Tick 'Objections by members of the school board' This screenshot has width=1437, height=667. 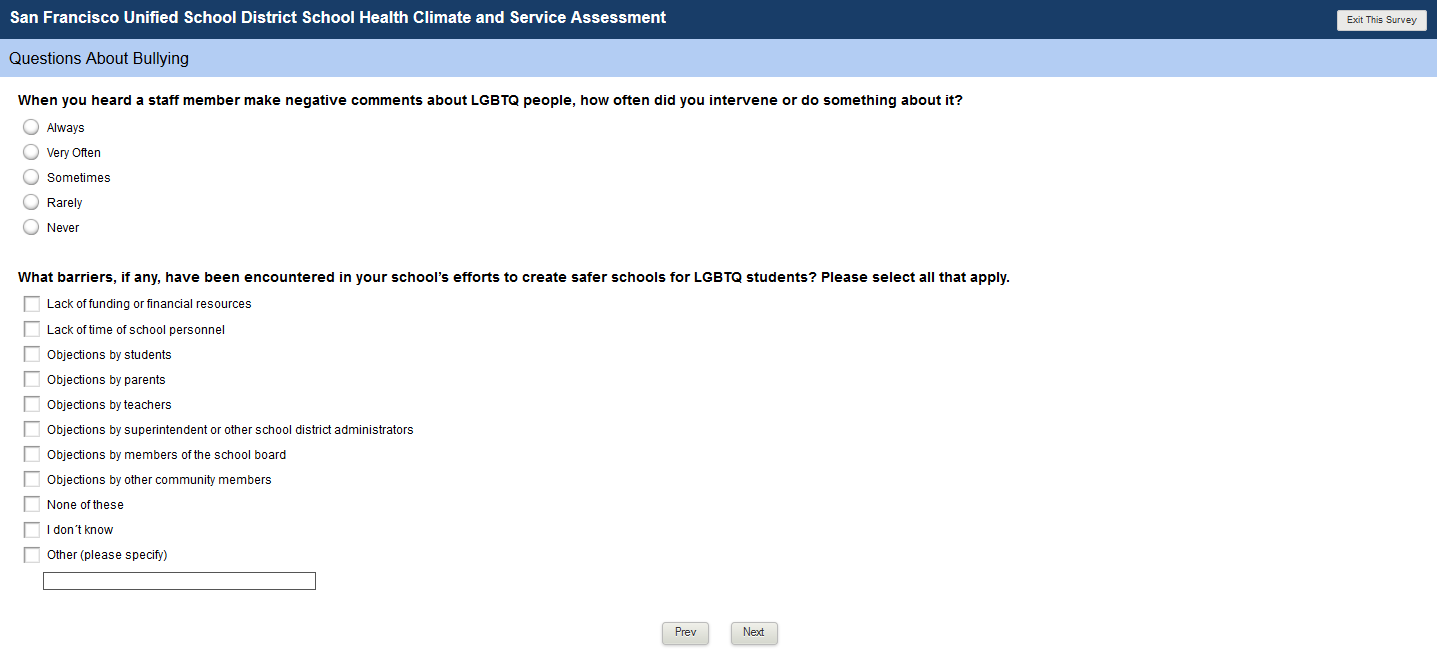[32, 454]
